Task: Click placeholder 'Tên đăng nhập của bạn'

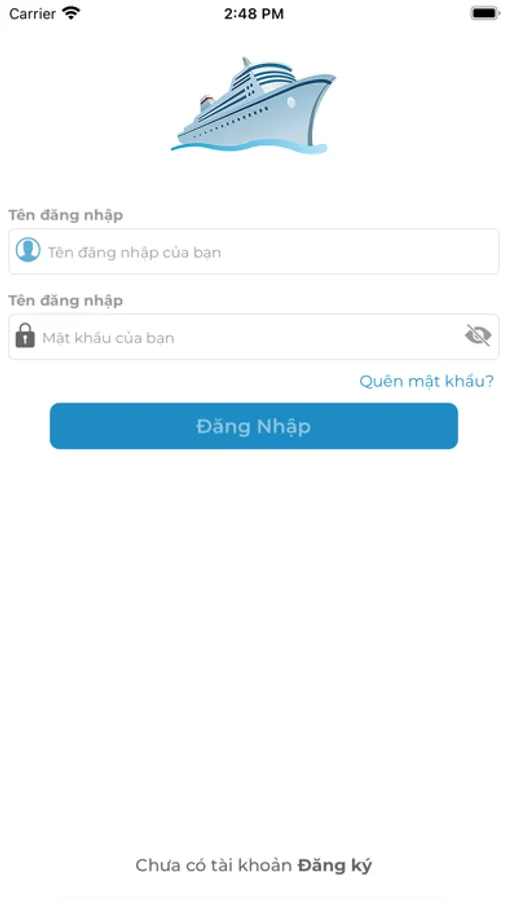Action: [134, 253]
